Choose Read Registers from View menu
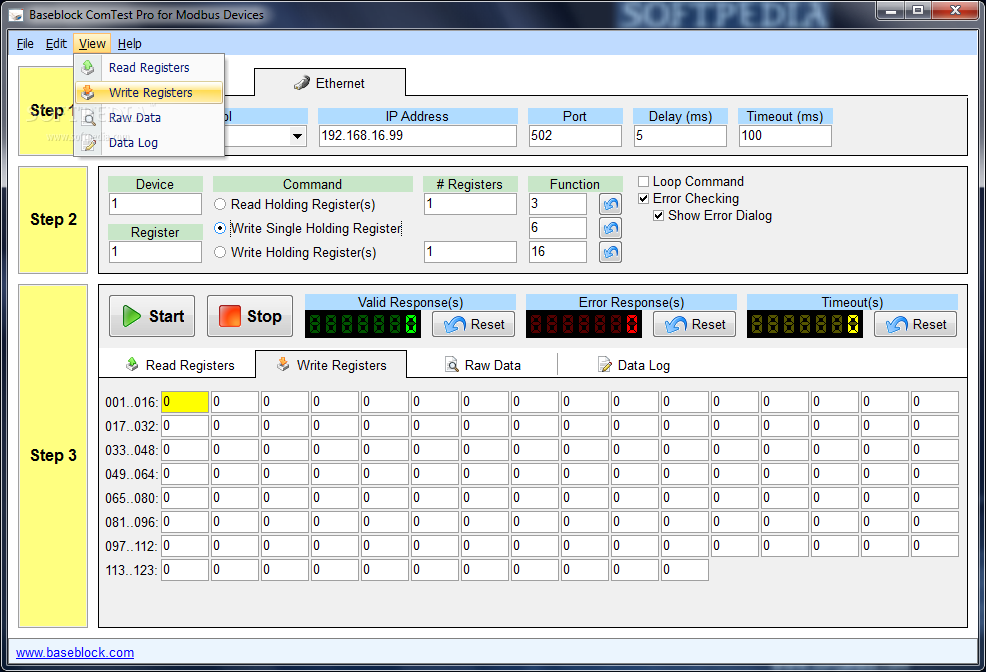Viewport: 986px width, 672px height. point(149,67)
